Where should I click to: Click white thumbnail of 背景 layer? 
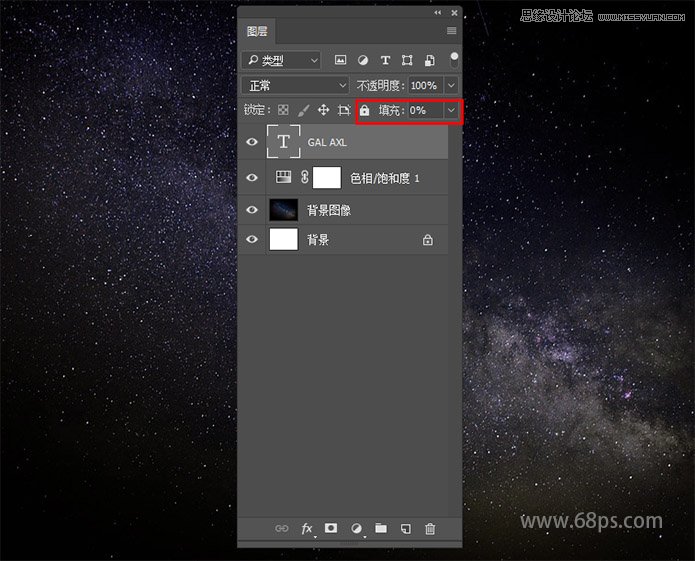coord(284,239)
